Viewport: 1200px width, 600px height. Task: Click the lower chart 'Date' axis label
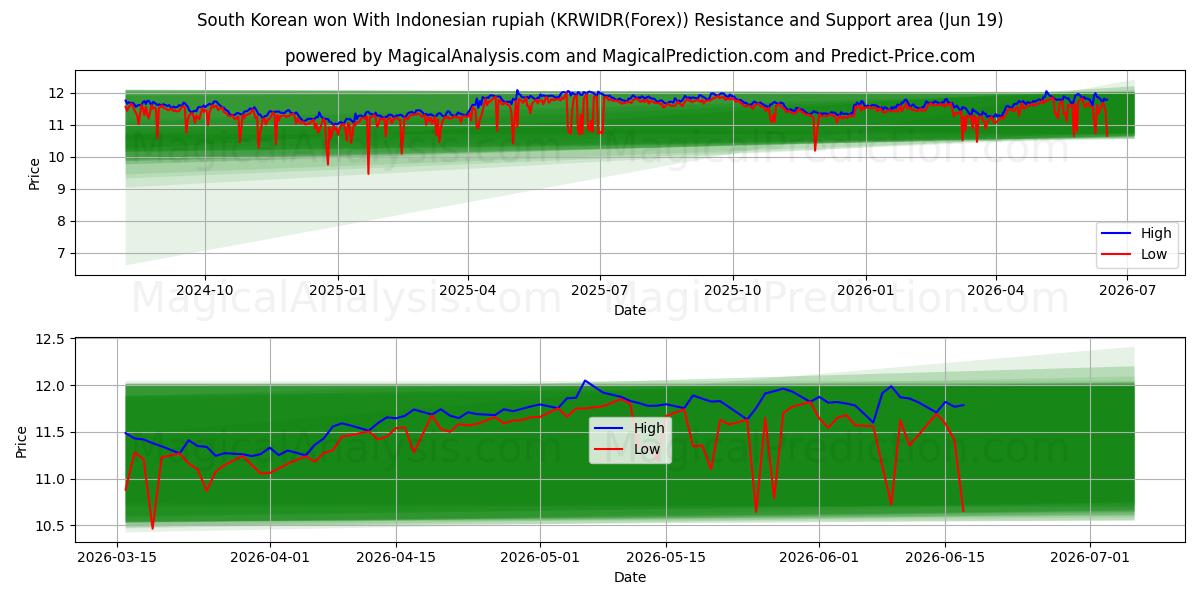point(630,577)
